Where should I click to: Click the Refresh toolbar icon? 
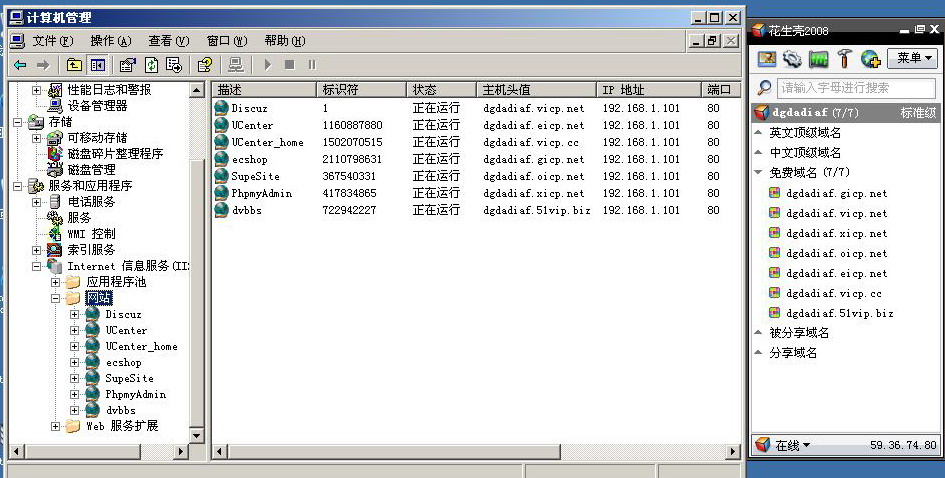151,64
